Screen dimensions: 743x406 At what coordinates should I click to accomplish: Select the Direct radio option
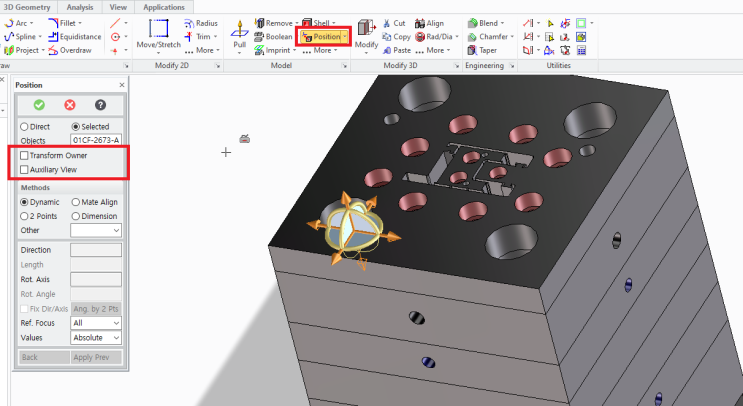(35, 126)
